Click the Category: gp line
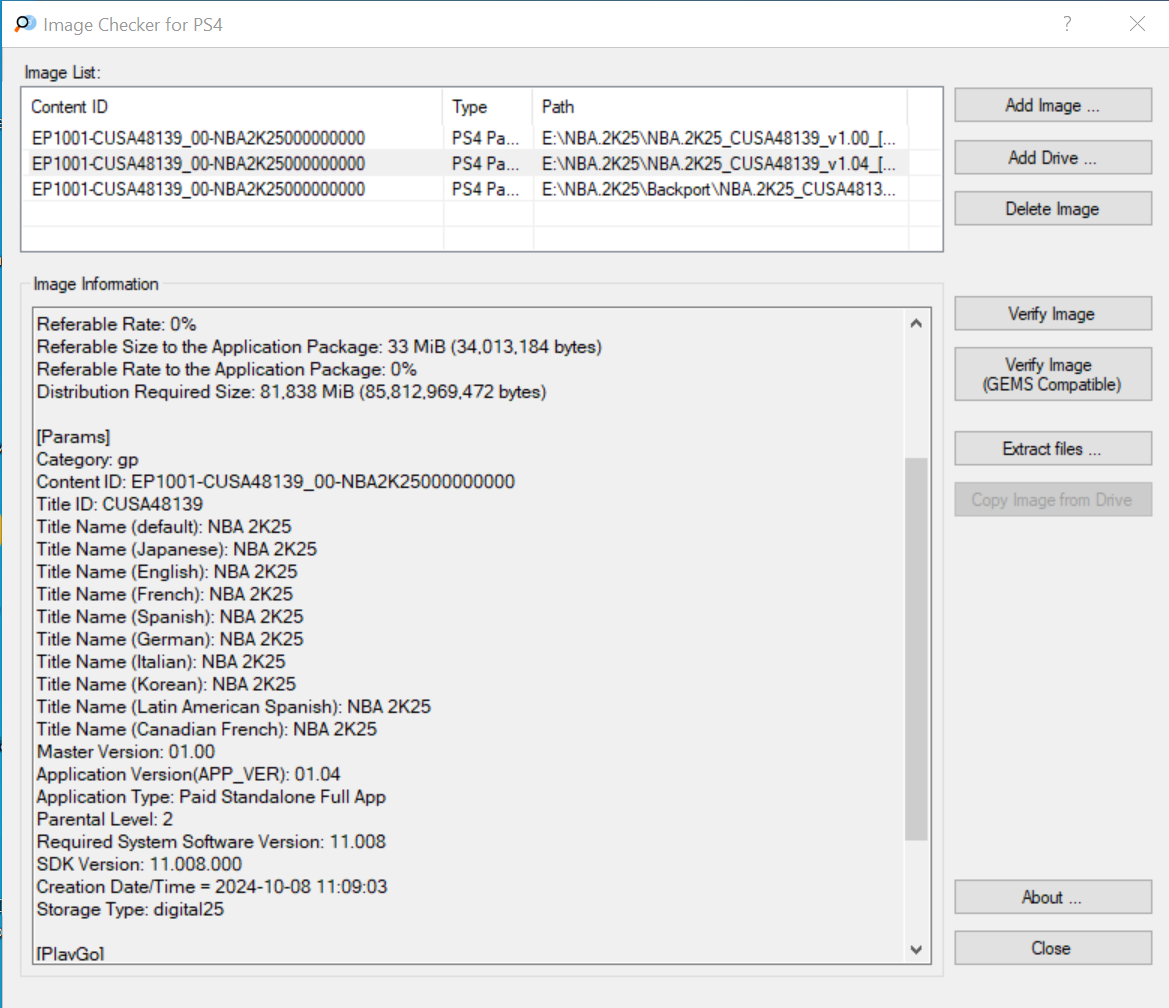The image size is (1169, 1008). pos(88,459)
